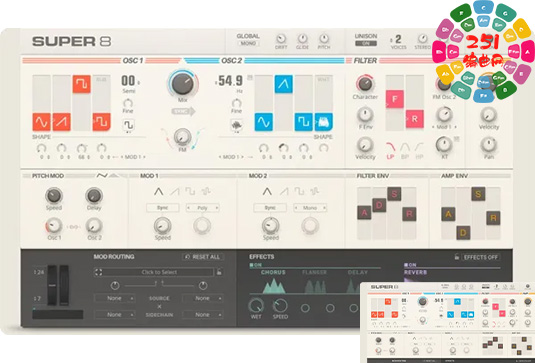Screen dimensions: 535x363
Task: Toggle Sync in MOD 1
Action: 162,207
